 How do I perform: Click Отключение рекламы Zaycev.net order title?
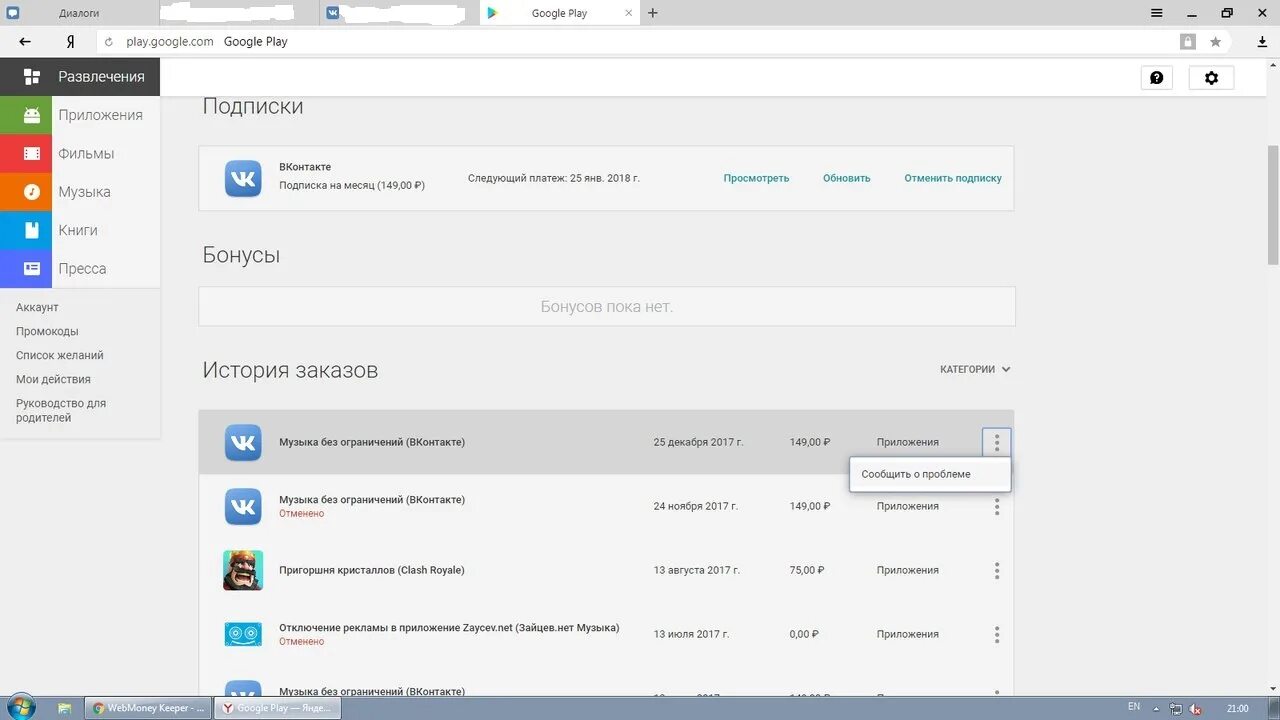pos(449,628)
